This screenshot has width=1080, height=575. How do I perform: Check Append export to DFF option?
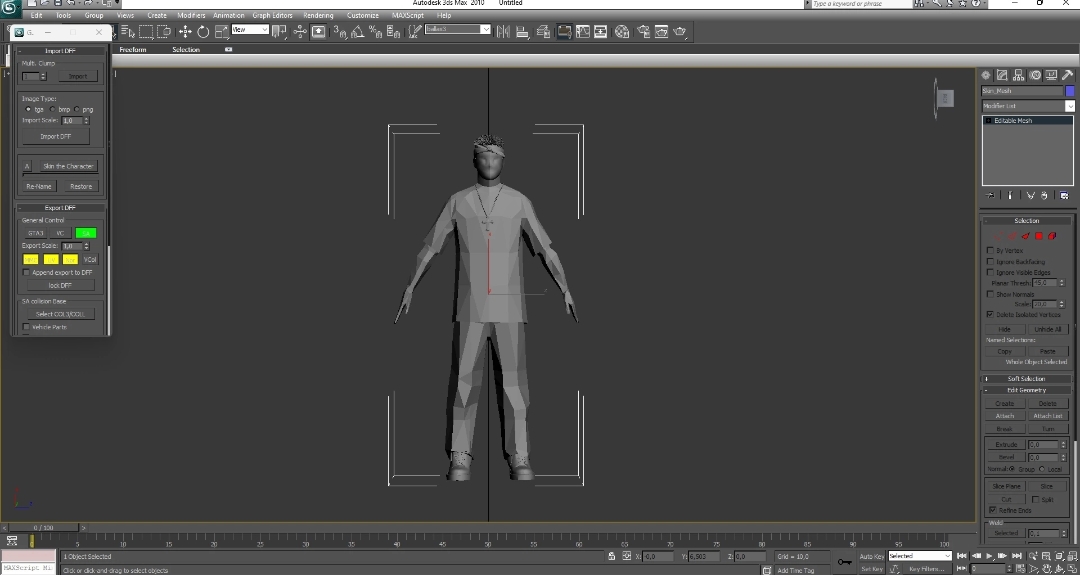(x=26, y=272)
